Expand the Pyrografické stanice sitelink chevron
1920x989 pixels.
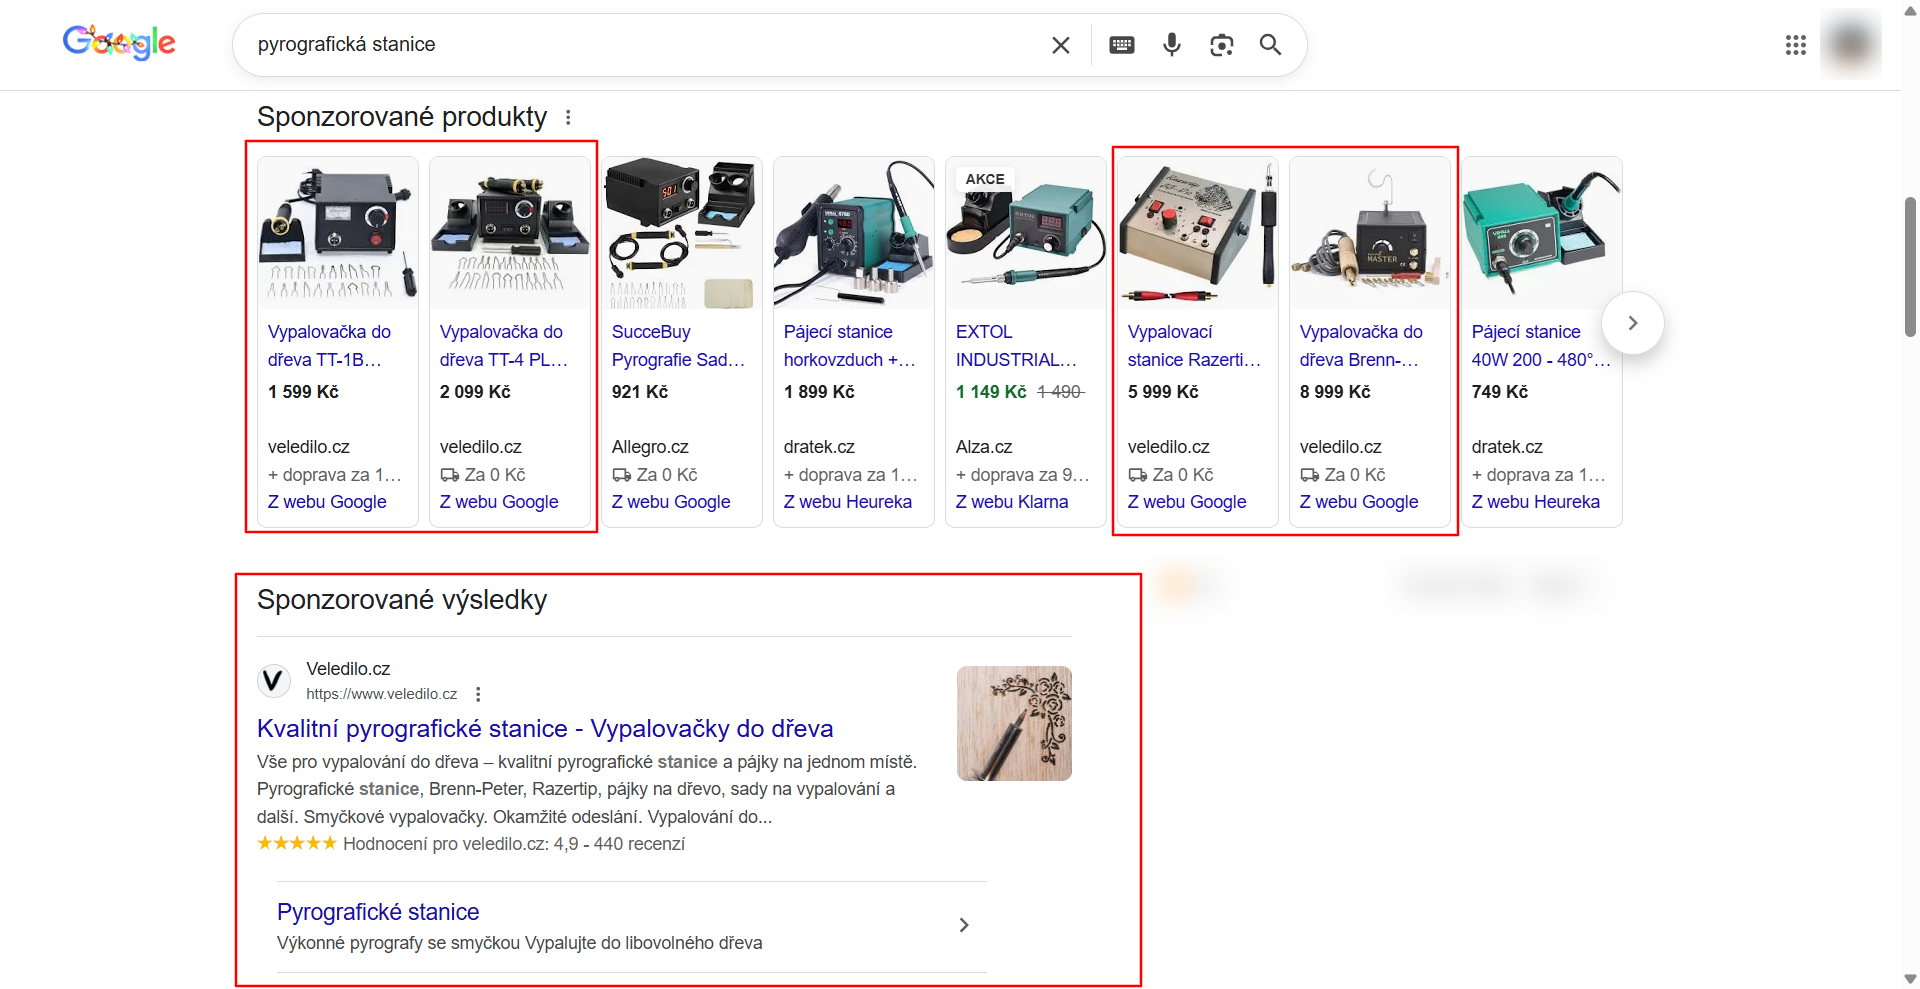963,925
